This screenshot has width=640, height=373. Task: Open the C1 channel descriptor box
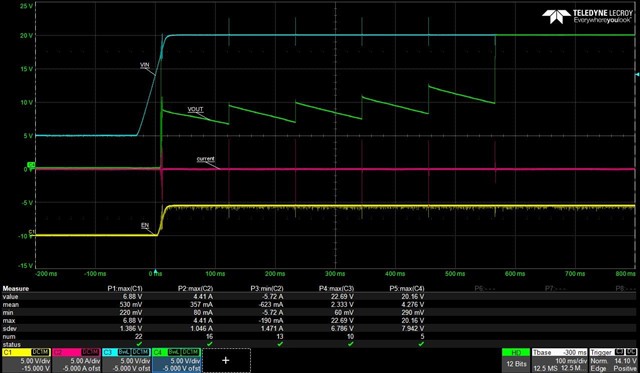pos(26,360)
